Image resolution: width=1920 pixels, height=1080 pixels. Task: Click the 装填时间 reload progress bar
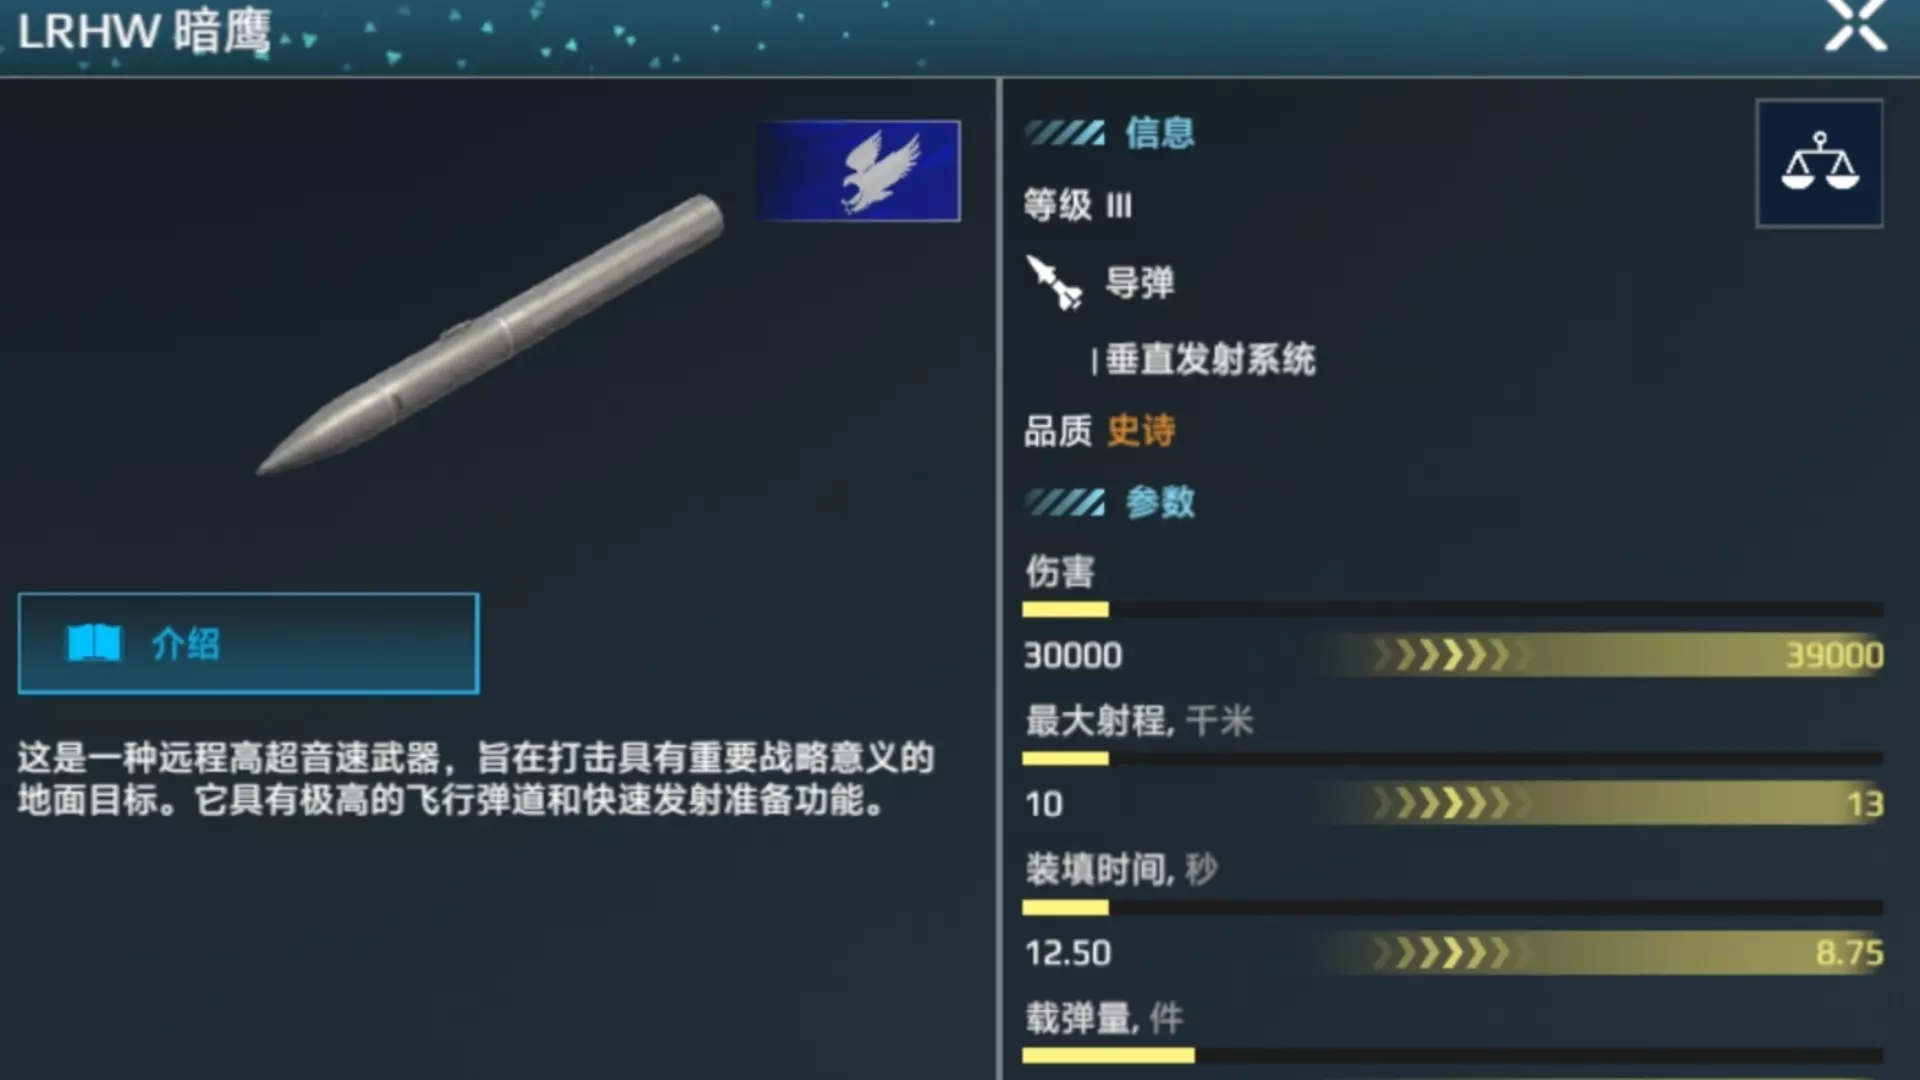(1453, 908)
